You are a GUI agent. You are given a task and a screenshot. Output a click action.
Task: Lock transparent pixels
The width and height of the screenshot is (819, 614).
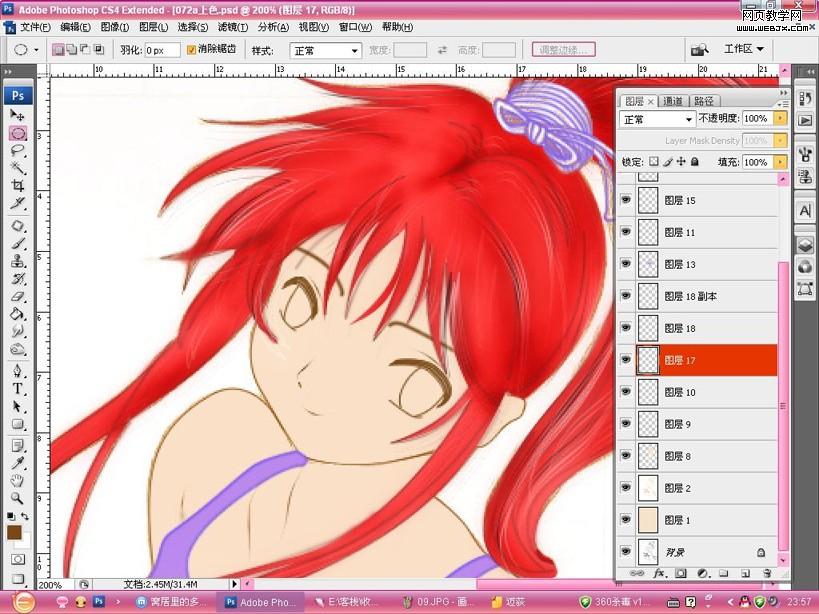coord(653,162)
